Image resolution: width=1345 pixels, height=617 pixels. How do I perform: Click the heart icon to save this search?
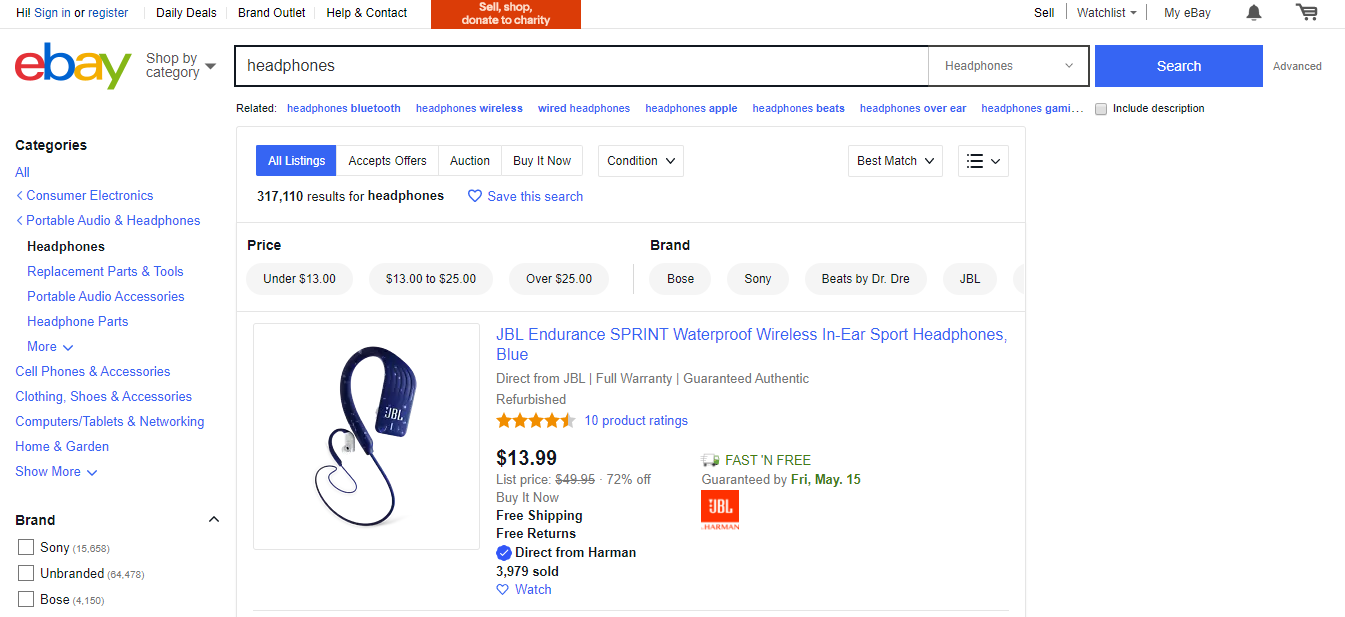point(475,197)
